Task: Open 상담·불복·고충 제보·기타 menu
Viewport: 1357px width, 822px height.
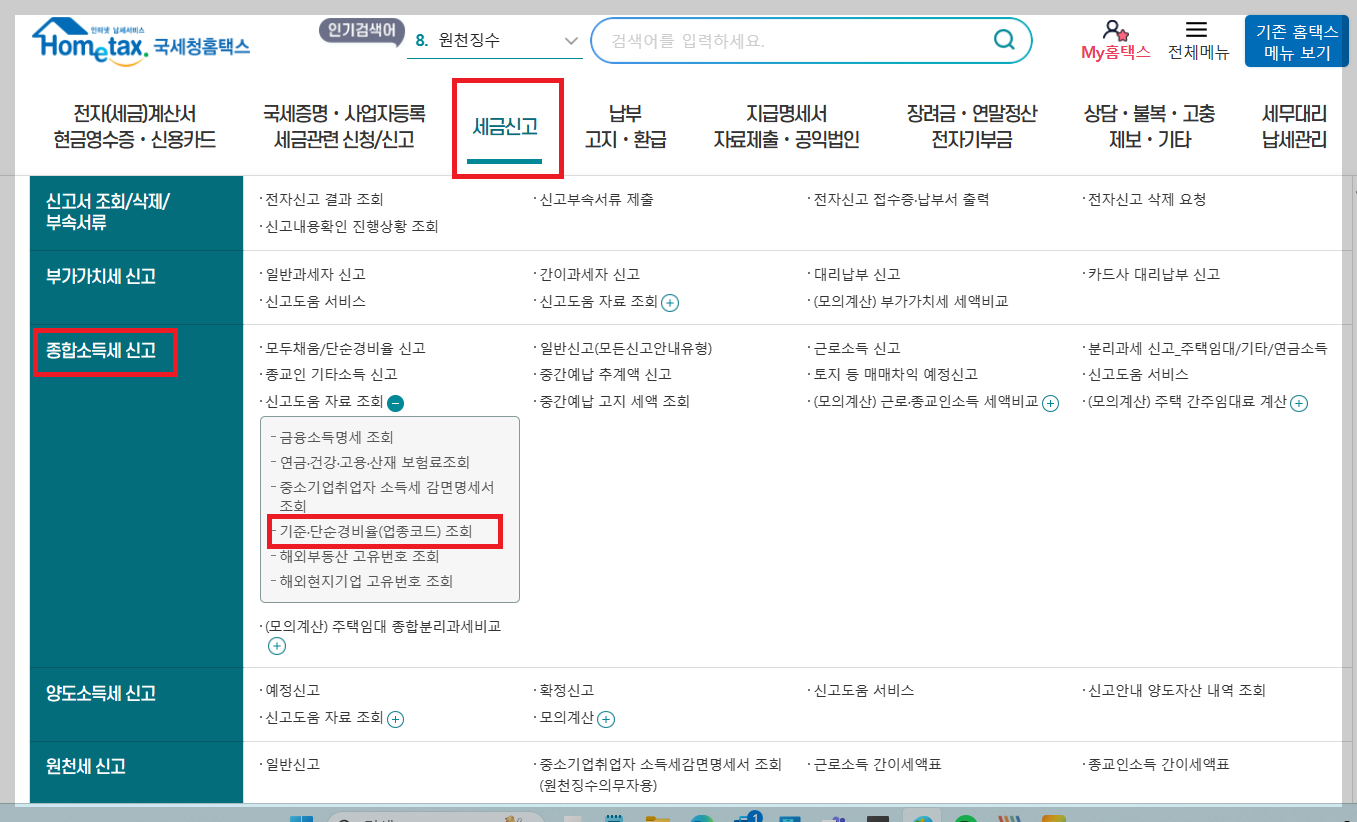Action: tap(1150, 127)
